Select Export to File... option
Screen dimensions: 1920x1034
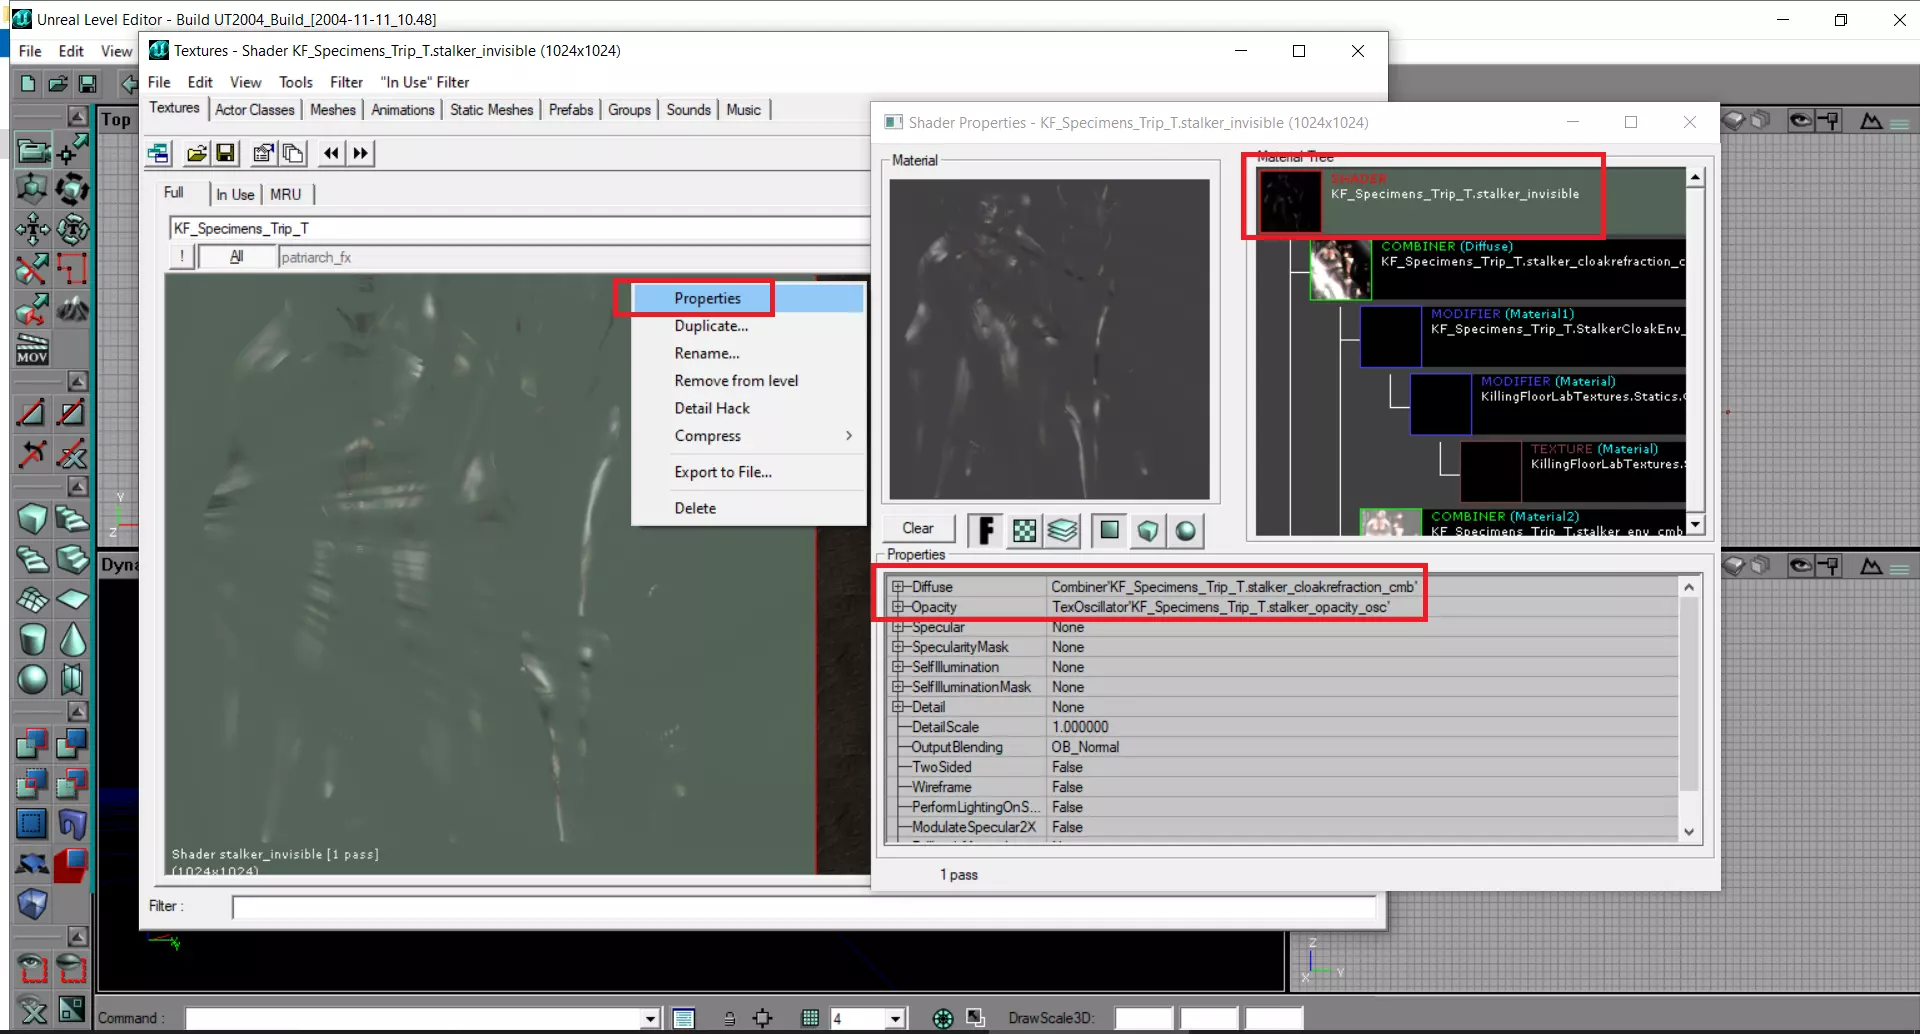click(723, 472)
